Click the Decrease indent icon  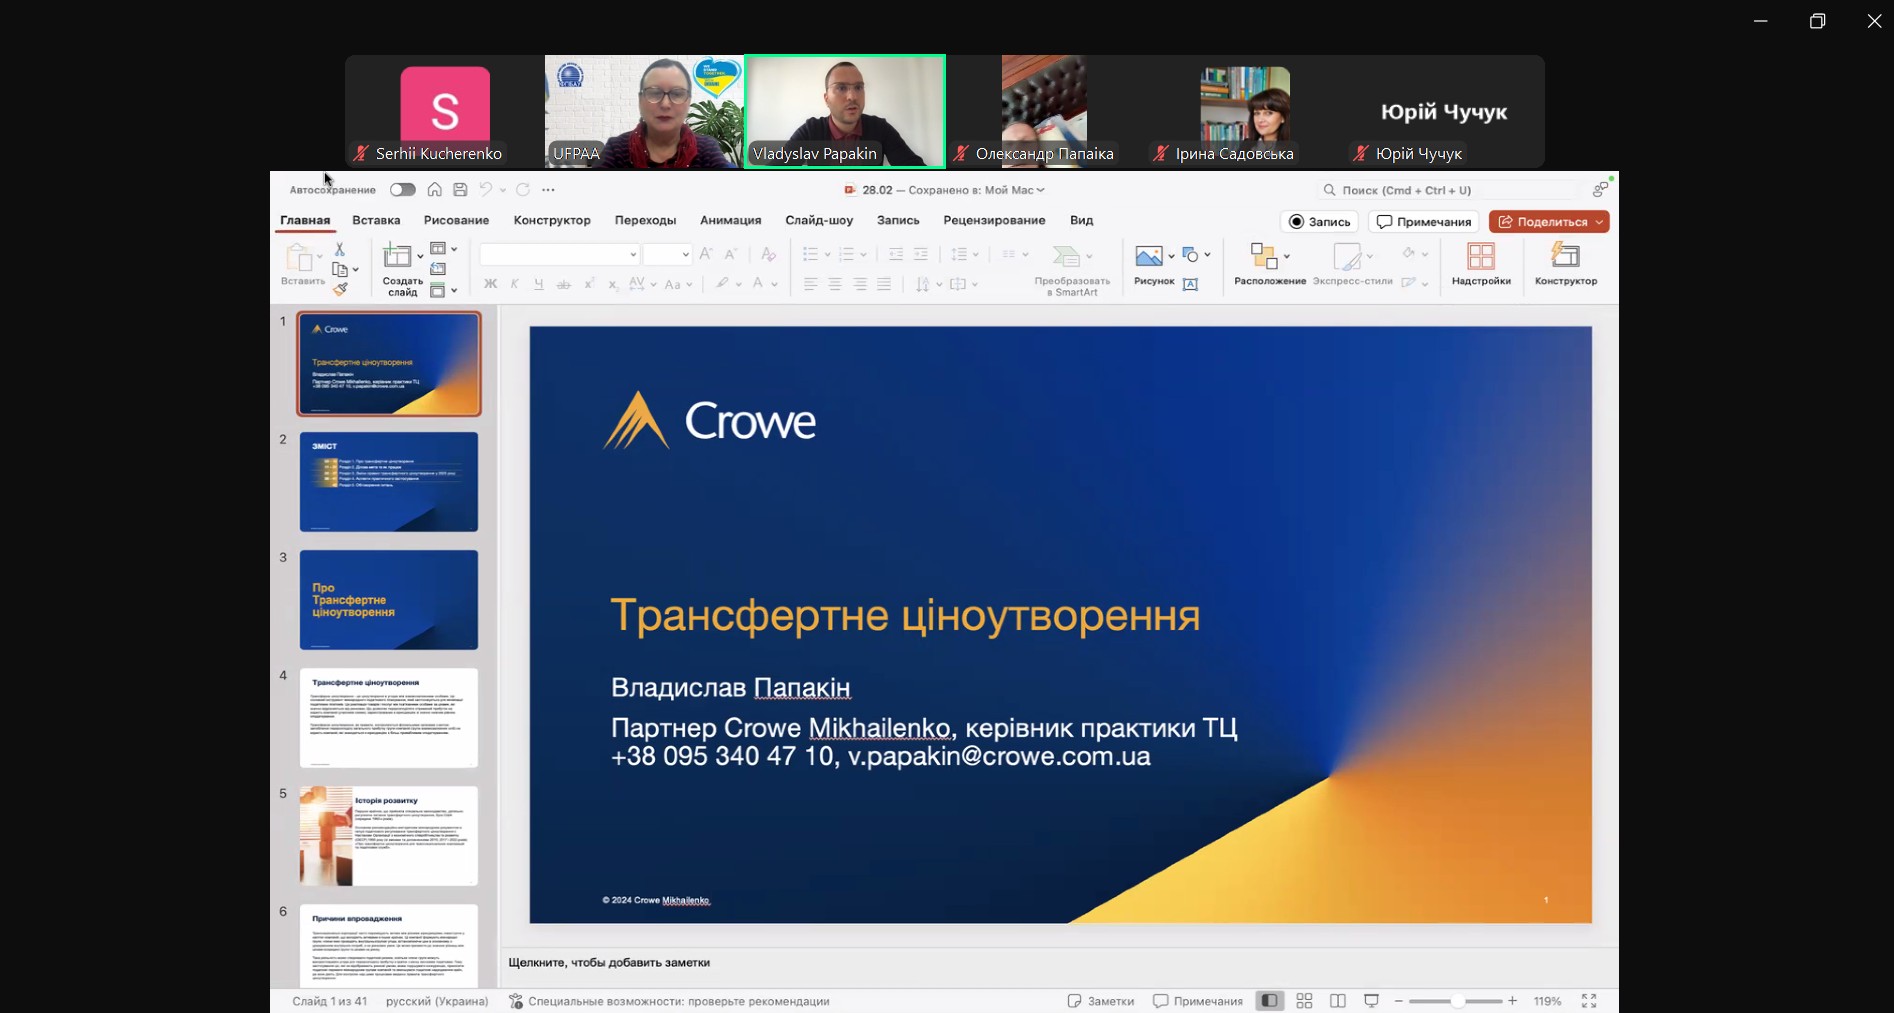pos(896,254)
